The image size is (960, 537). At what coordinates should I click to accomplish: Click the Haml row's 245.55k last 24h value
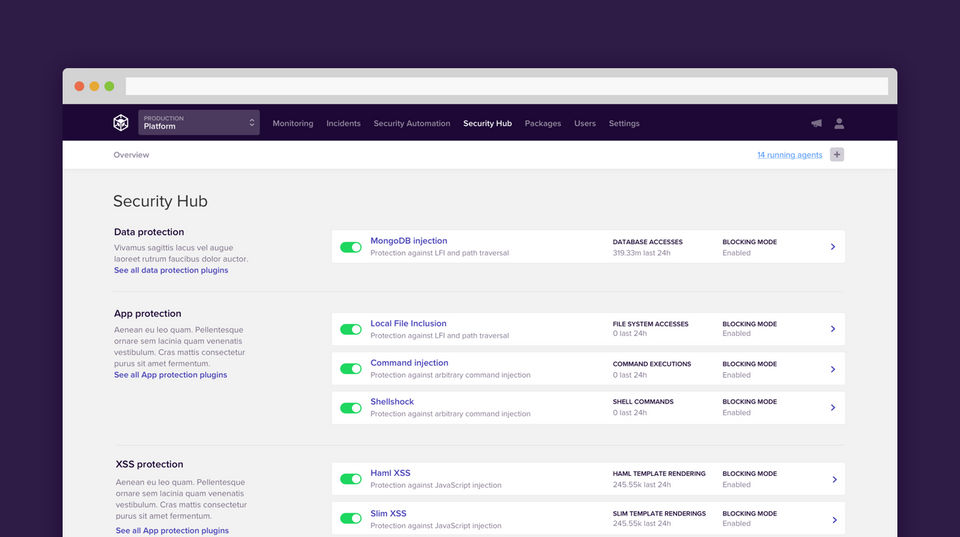(642, 484)
